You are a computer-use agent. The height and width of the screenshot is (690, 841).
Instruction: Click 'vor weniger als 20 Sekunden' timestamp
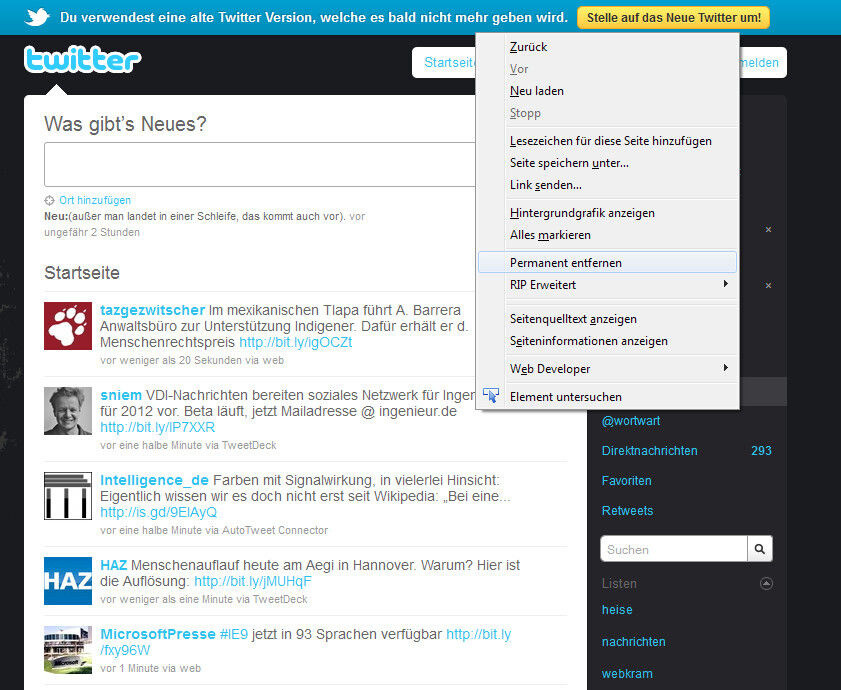click(x=171, y=361)
